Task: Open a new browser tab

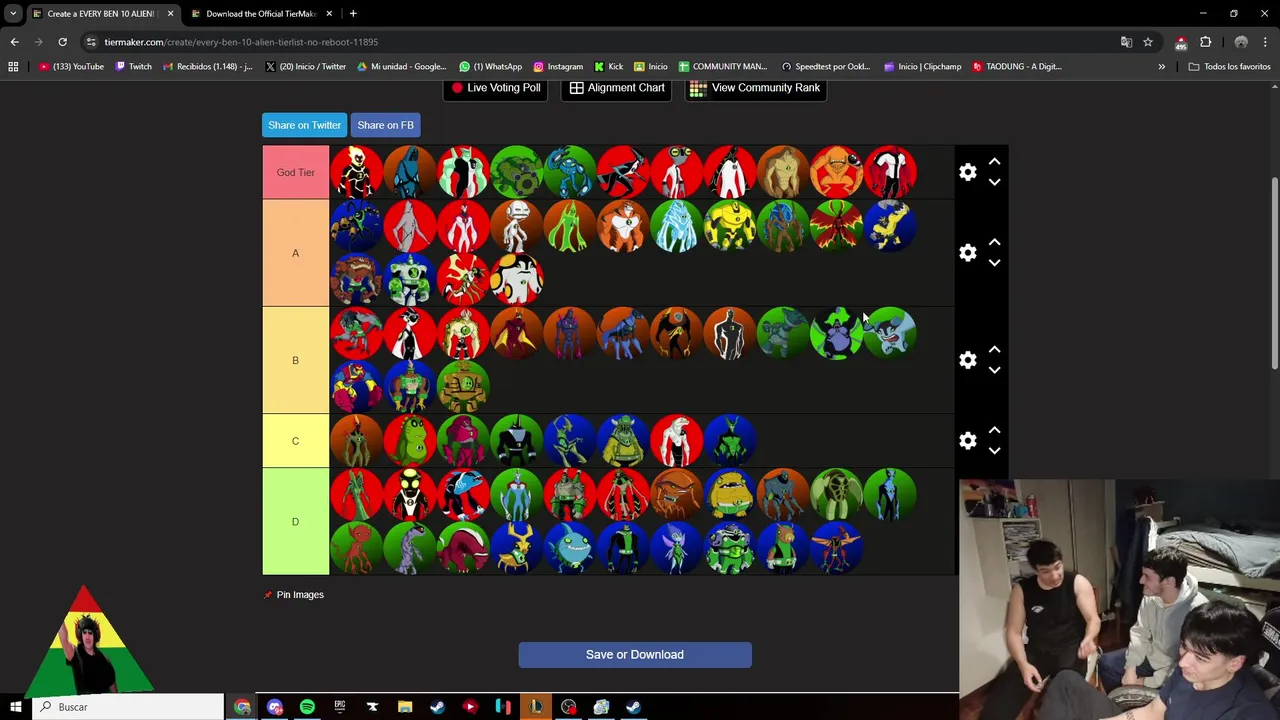Action: (353, 14)
